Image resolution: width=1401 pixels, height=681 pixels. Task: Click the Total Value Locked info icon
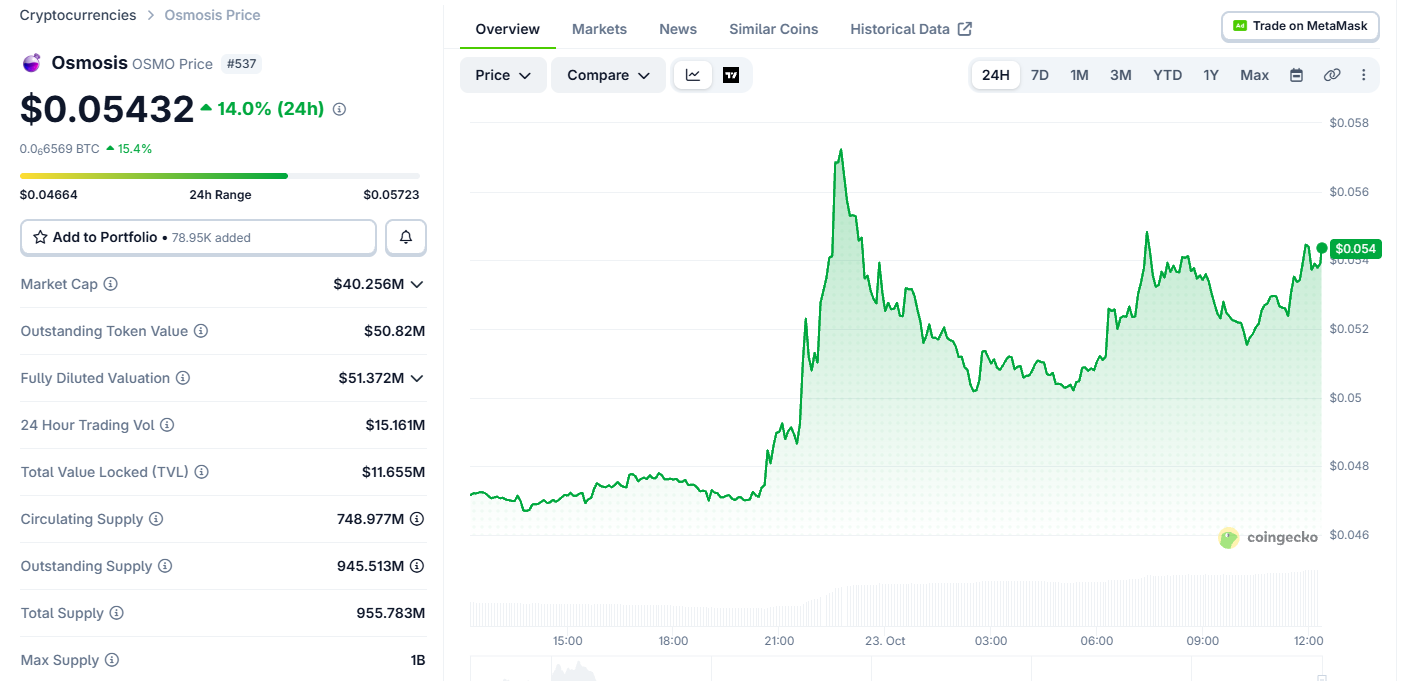(x=202, y=472)
